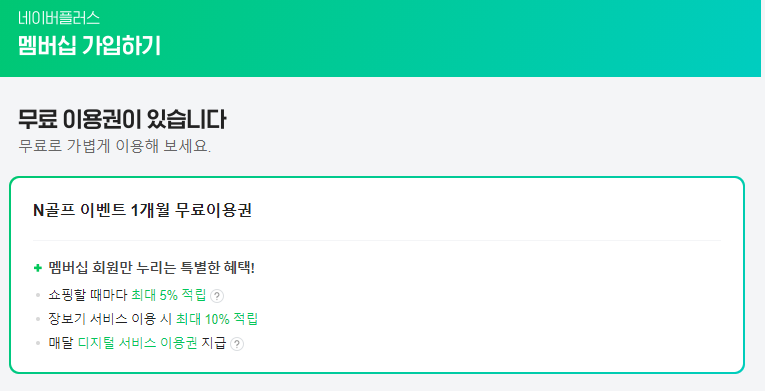The height and width of the screenshot is (391, 765).
Task: Click the 네이버플러스 logo text in header
Action: click(59, 18)
